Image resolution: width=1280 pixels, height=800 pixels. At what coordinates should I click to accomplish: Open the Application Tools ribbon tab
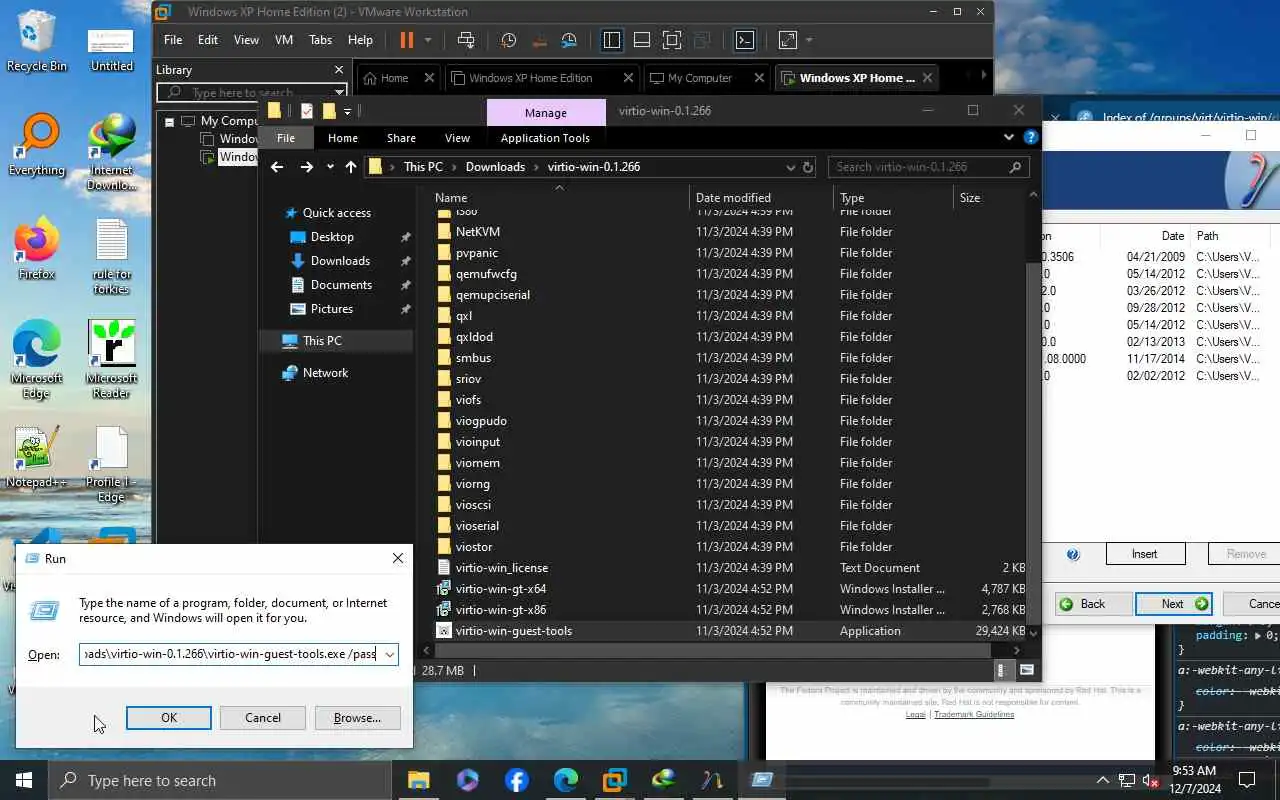tap(545, 138)
